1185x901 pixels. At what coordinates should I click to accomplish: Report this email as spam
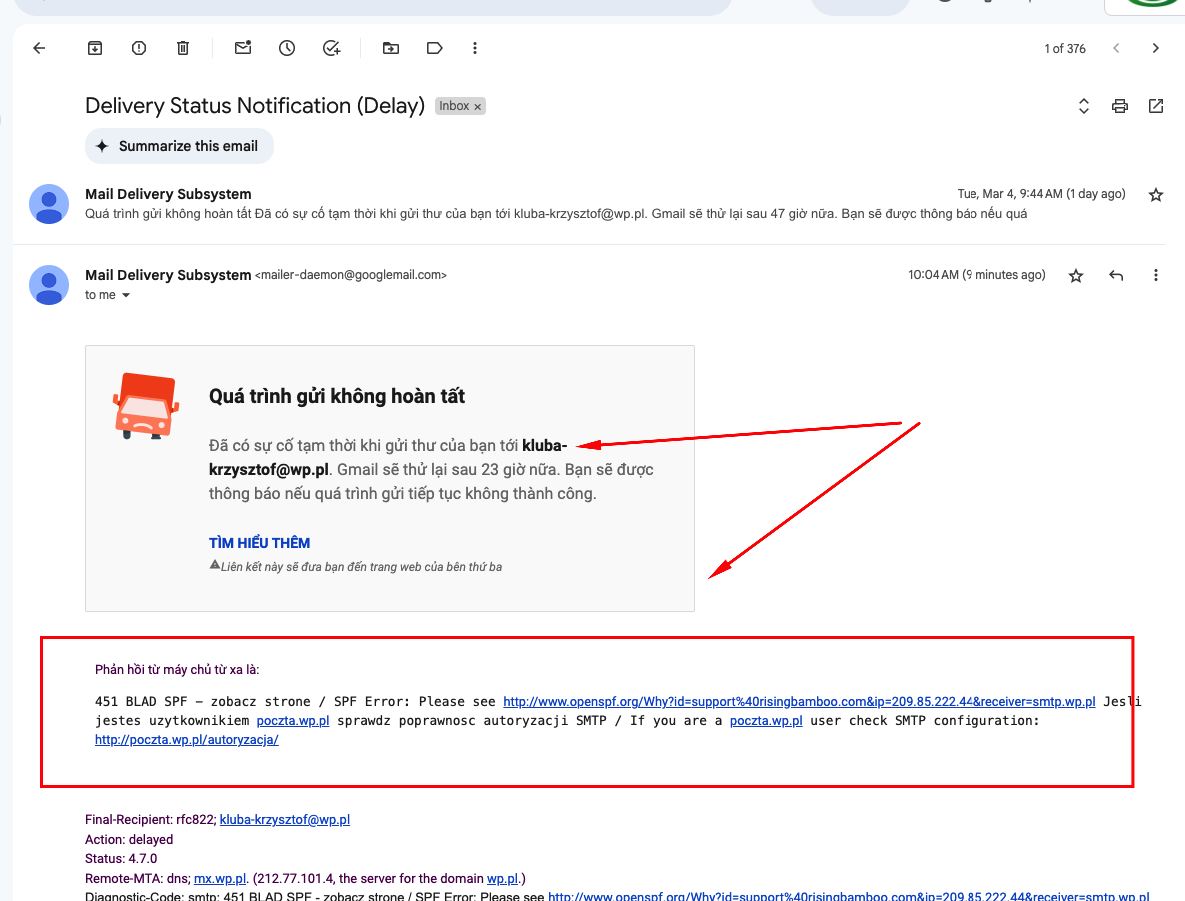pos(139,48)
